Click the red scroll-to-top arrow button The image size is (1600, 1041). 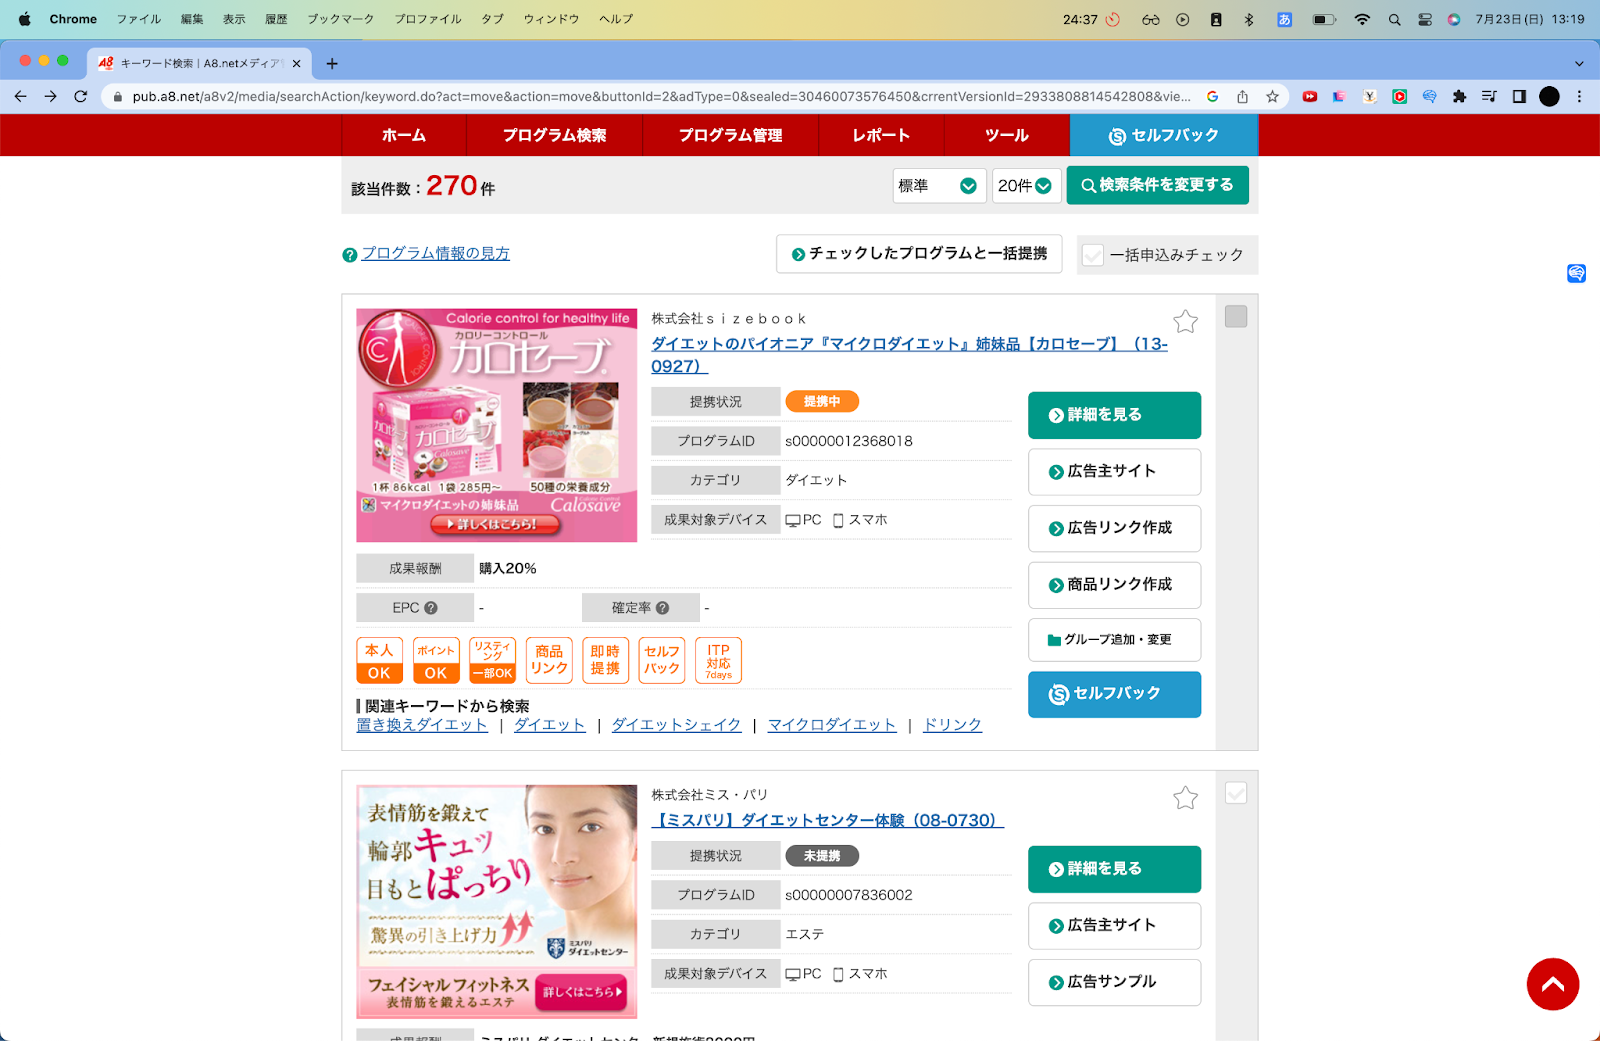coord(1553,984)
